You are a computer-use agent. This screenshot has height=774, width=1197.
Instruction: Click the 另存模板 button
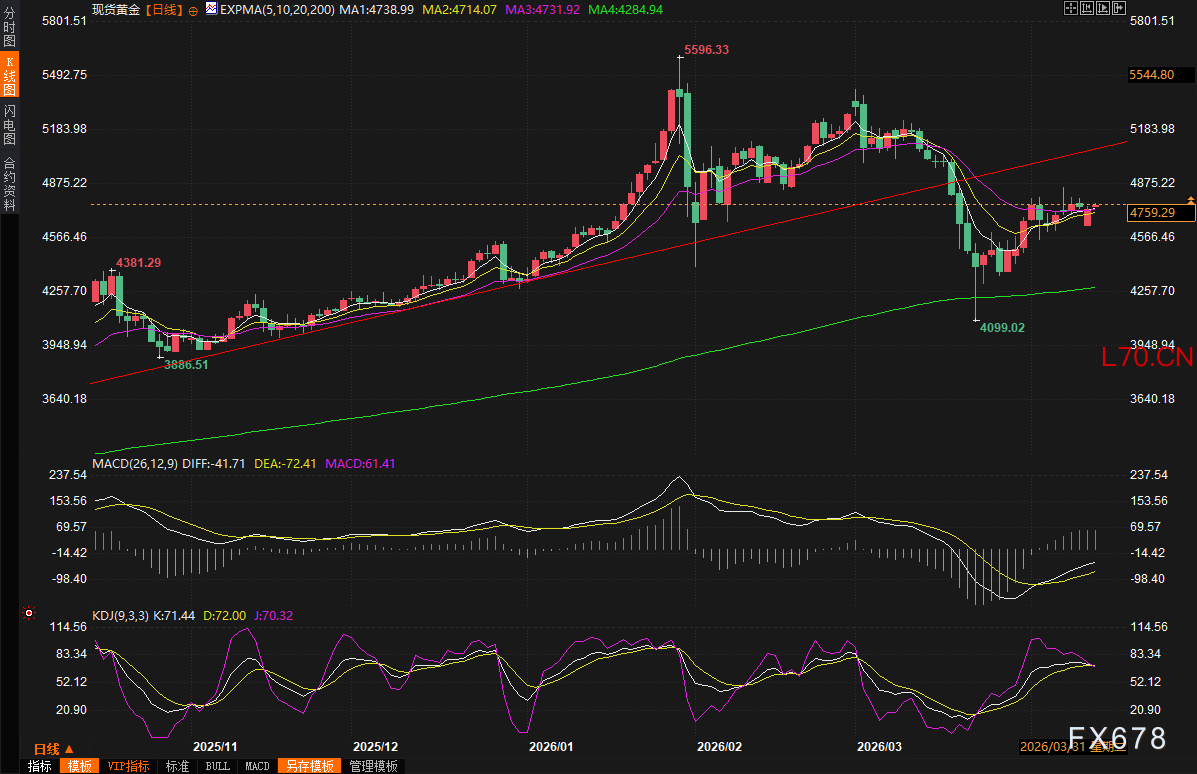tap(309, 766)
